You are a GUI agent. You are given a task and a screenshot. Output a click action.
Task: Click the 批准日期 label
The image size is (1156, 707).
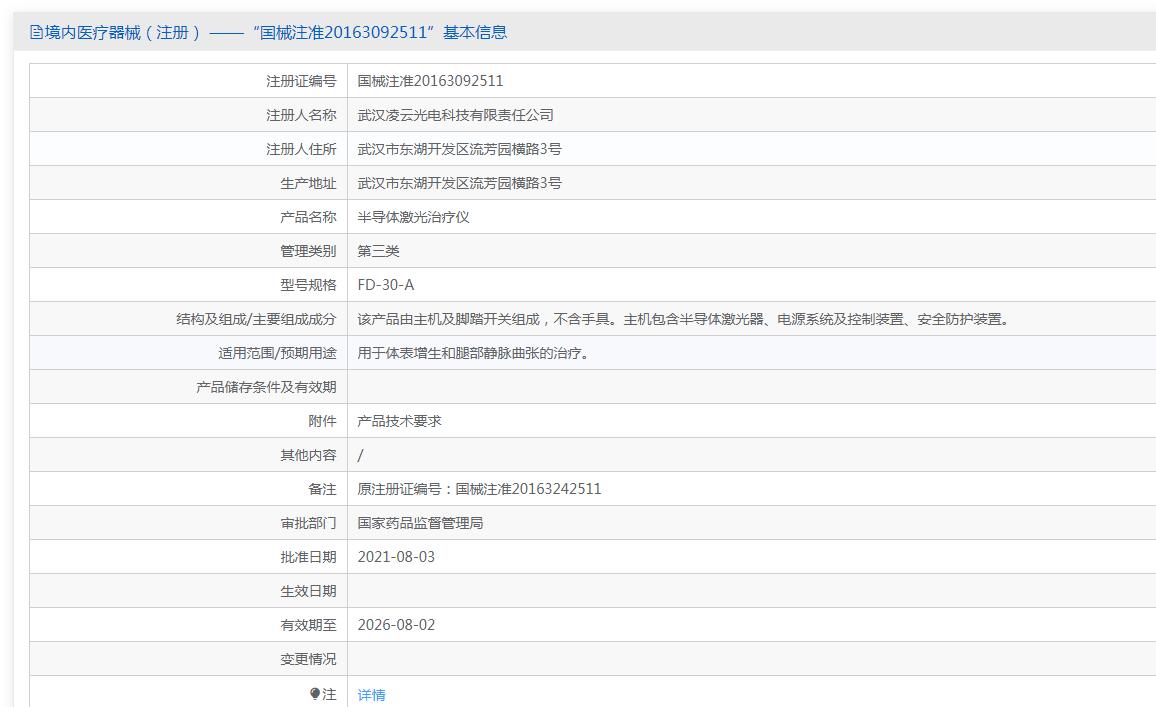pos(308,557)
